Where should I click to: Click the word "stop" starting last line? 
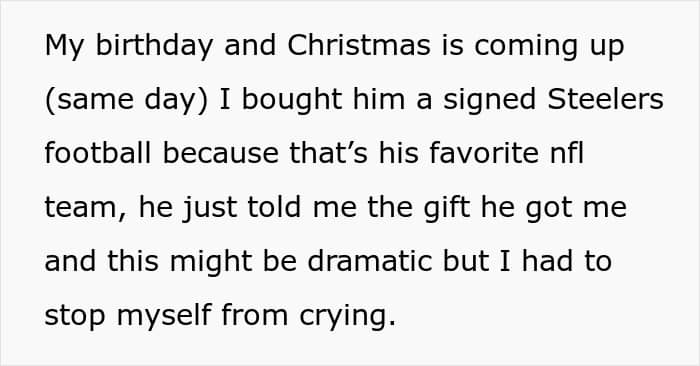[75, 316]
